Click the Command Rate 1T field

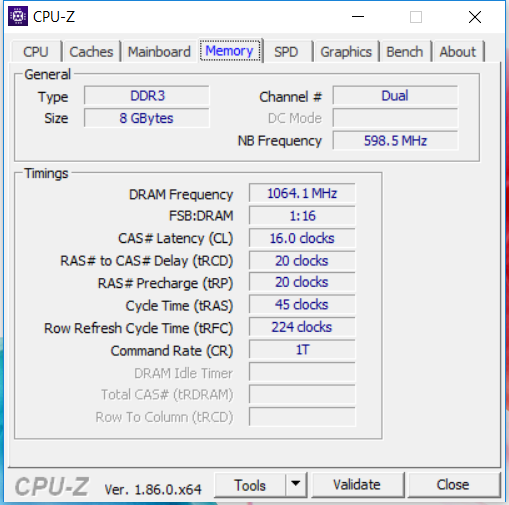tap(302, 350)
